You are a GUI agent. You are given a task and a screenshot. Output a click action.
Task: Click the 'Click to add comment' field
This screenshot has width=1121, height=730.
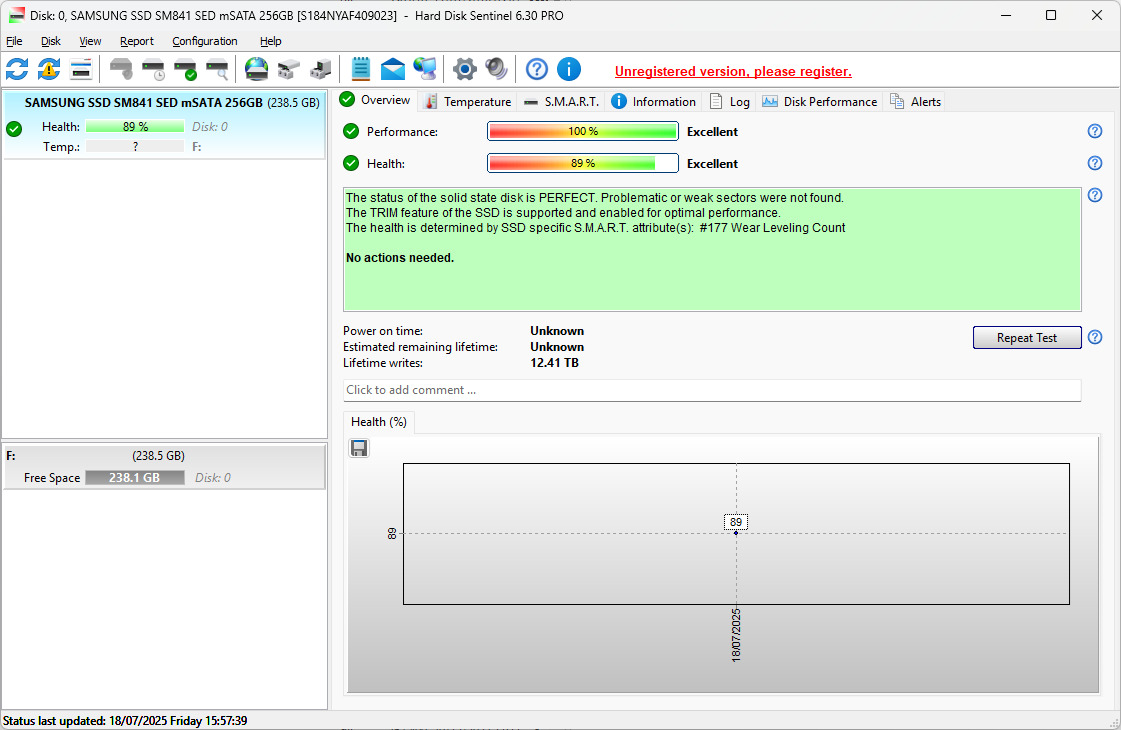tap(711, 390)
